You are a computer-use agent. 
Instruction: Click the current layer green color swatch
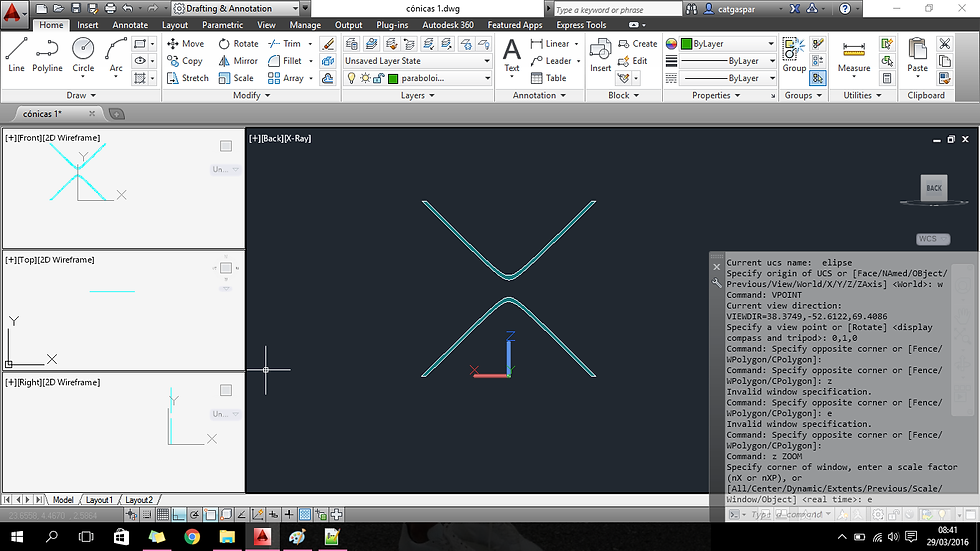pos(393,79)
